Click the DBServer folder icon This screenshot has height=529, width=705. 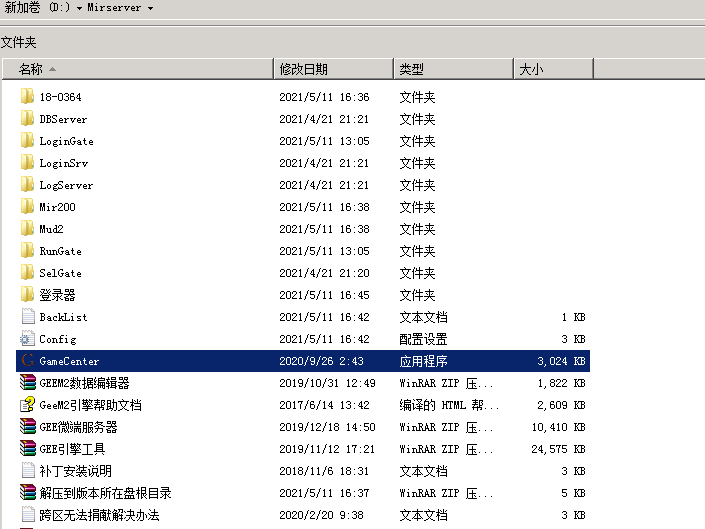coord(27,119)
